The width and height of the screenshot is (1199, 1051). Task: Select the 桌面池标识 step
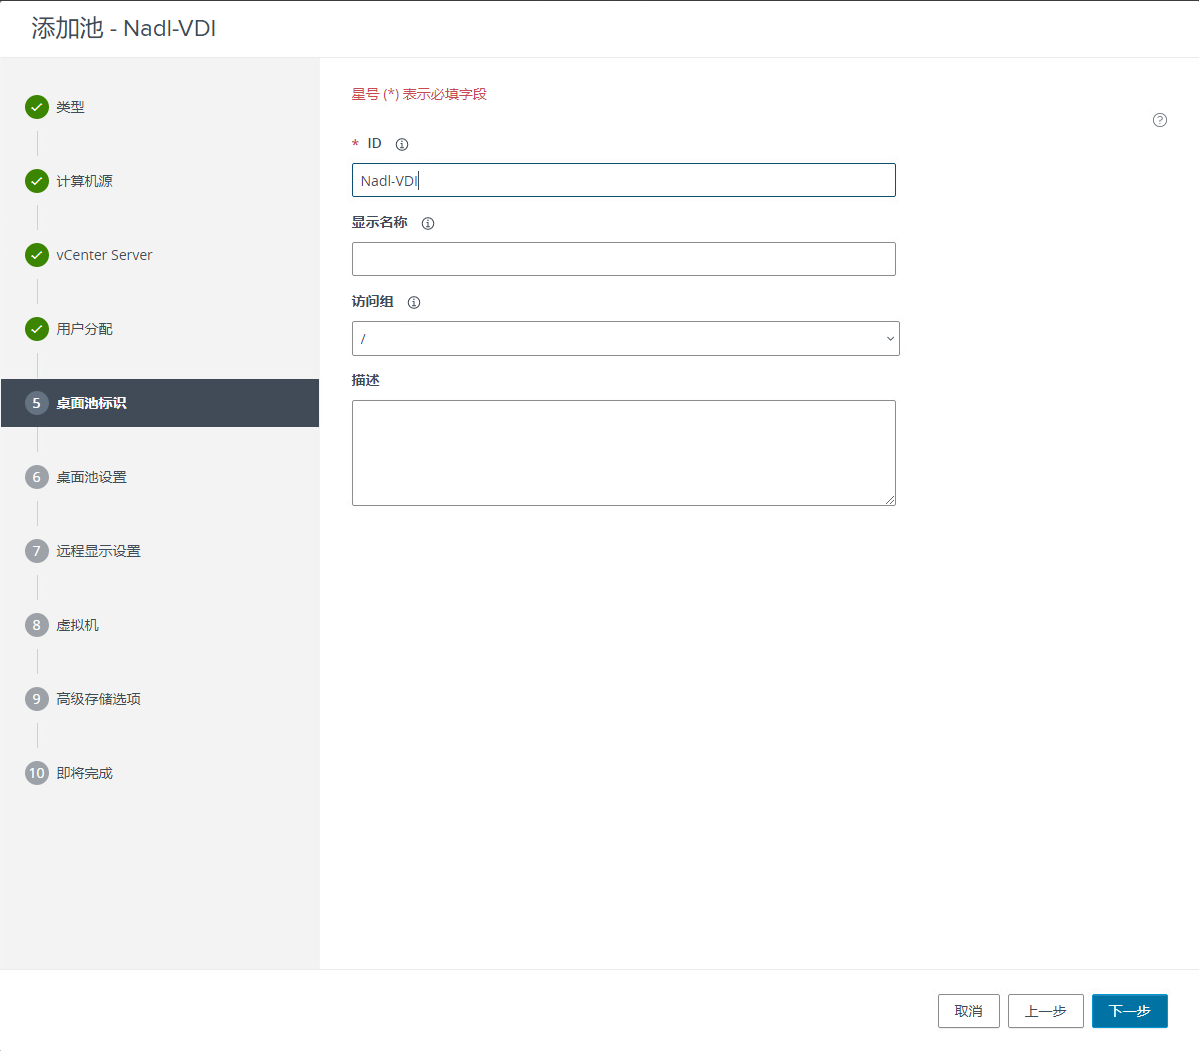click(160, 403)
